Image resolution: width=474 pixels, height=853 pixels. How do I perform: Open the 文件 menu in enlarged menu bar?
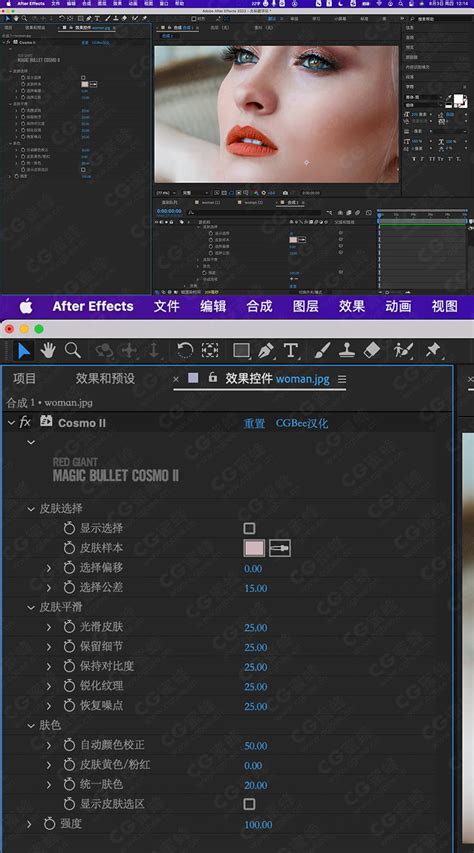pos(167,306)
